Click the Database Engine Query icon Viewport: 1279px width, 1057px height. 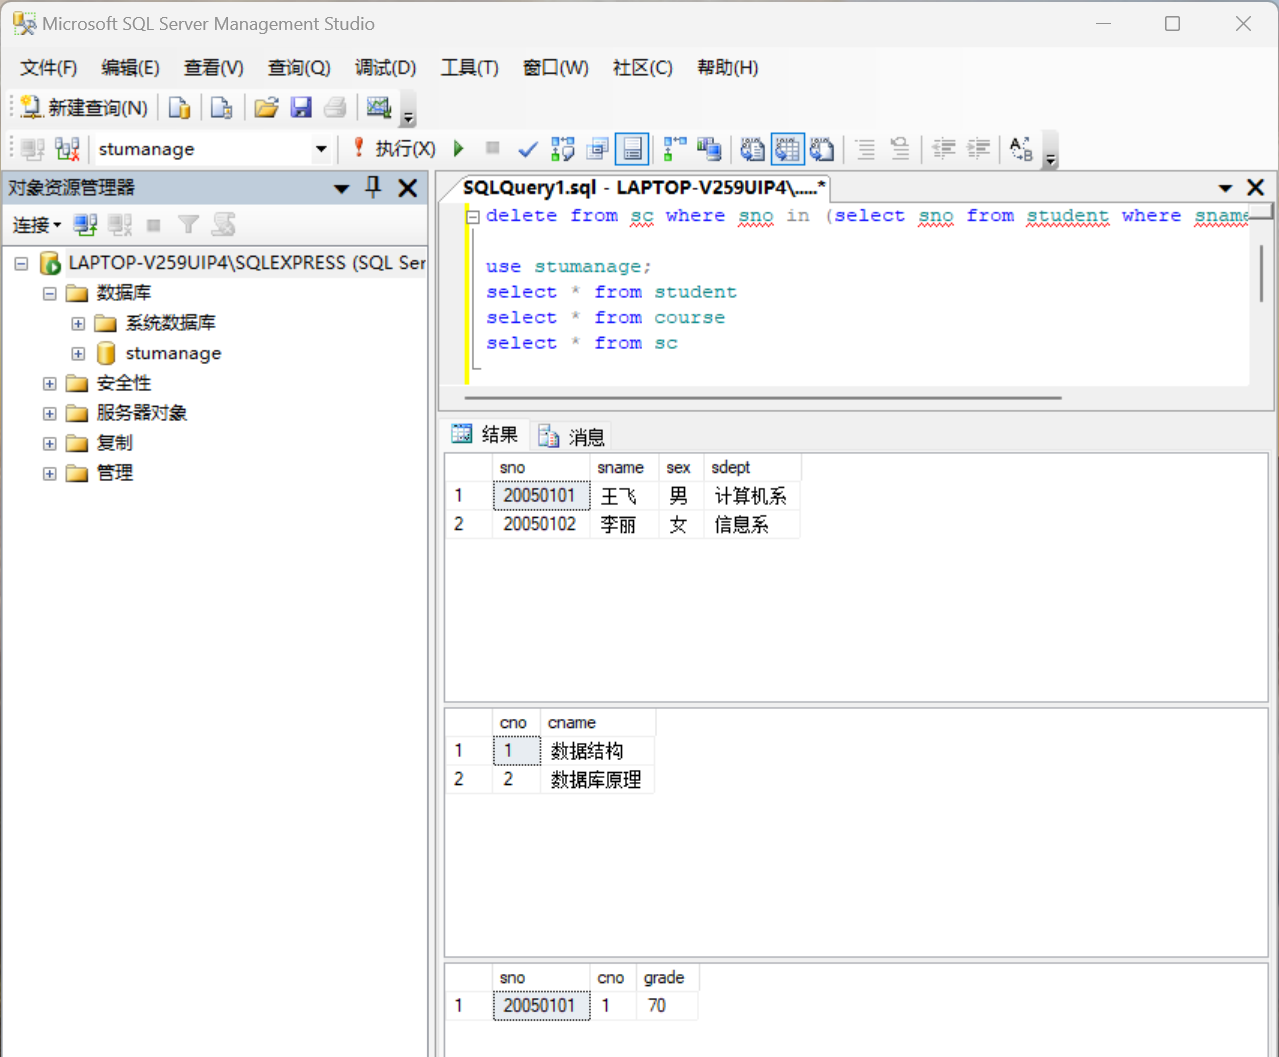tap(180, 107)
